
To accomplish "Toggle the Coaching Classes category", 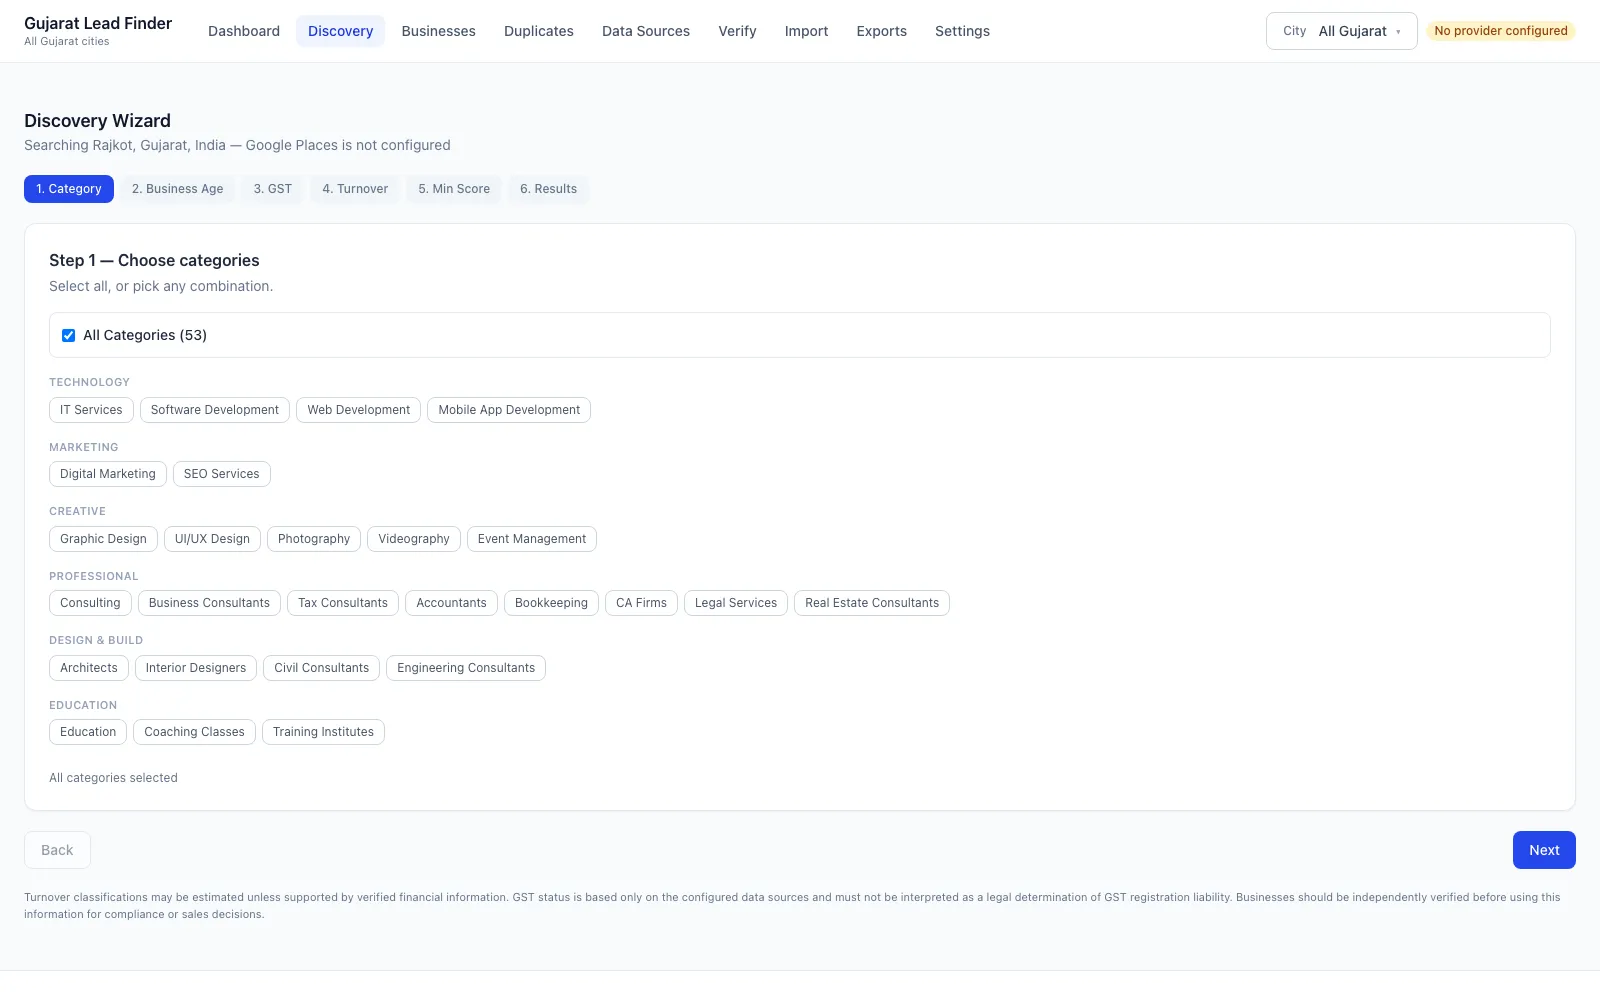I will [194, 732].
